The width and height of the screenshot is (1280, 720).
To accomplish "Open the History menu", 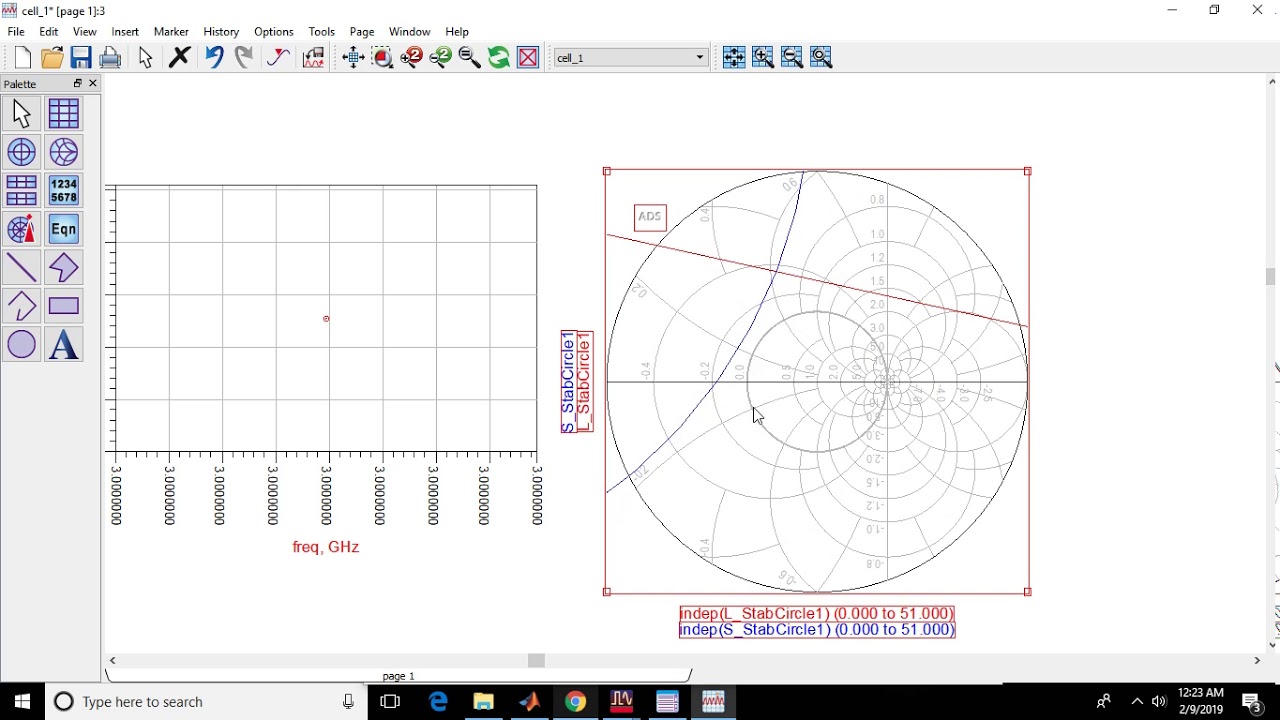I will pos(221,32).
